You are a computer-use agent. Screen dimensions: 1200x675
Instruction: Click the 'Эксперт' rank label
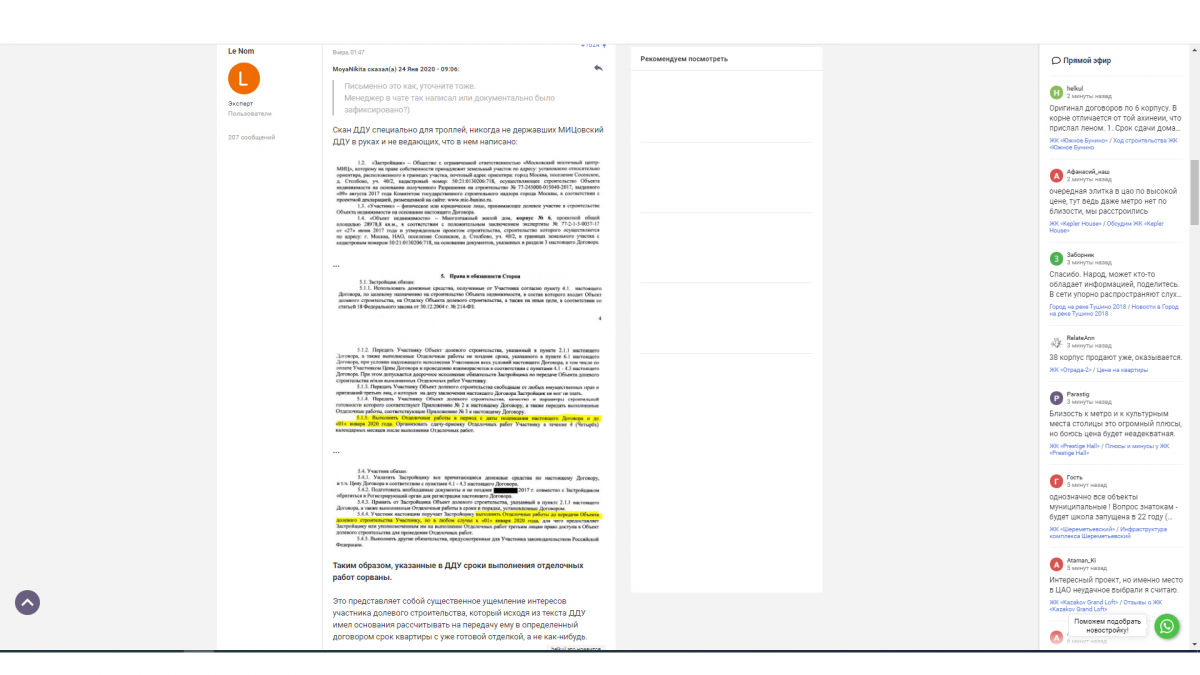(240, 103)
